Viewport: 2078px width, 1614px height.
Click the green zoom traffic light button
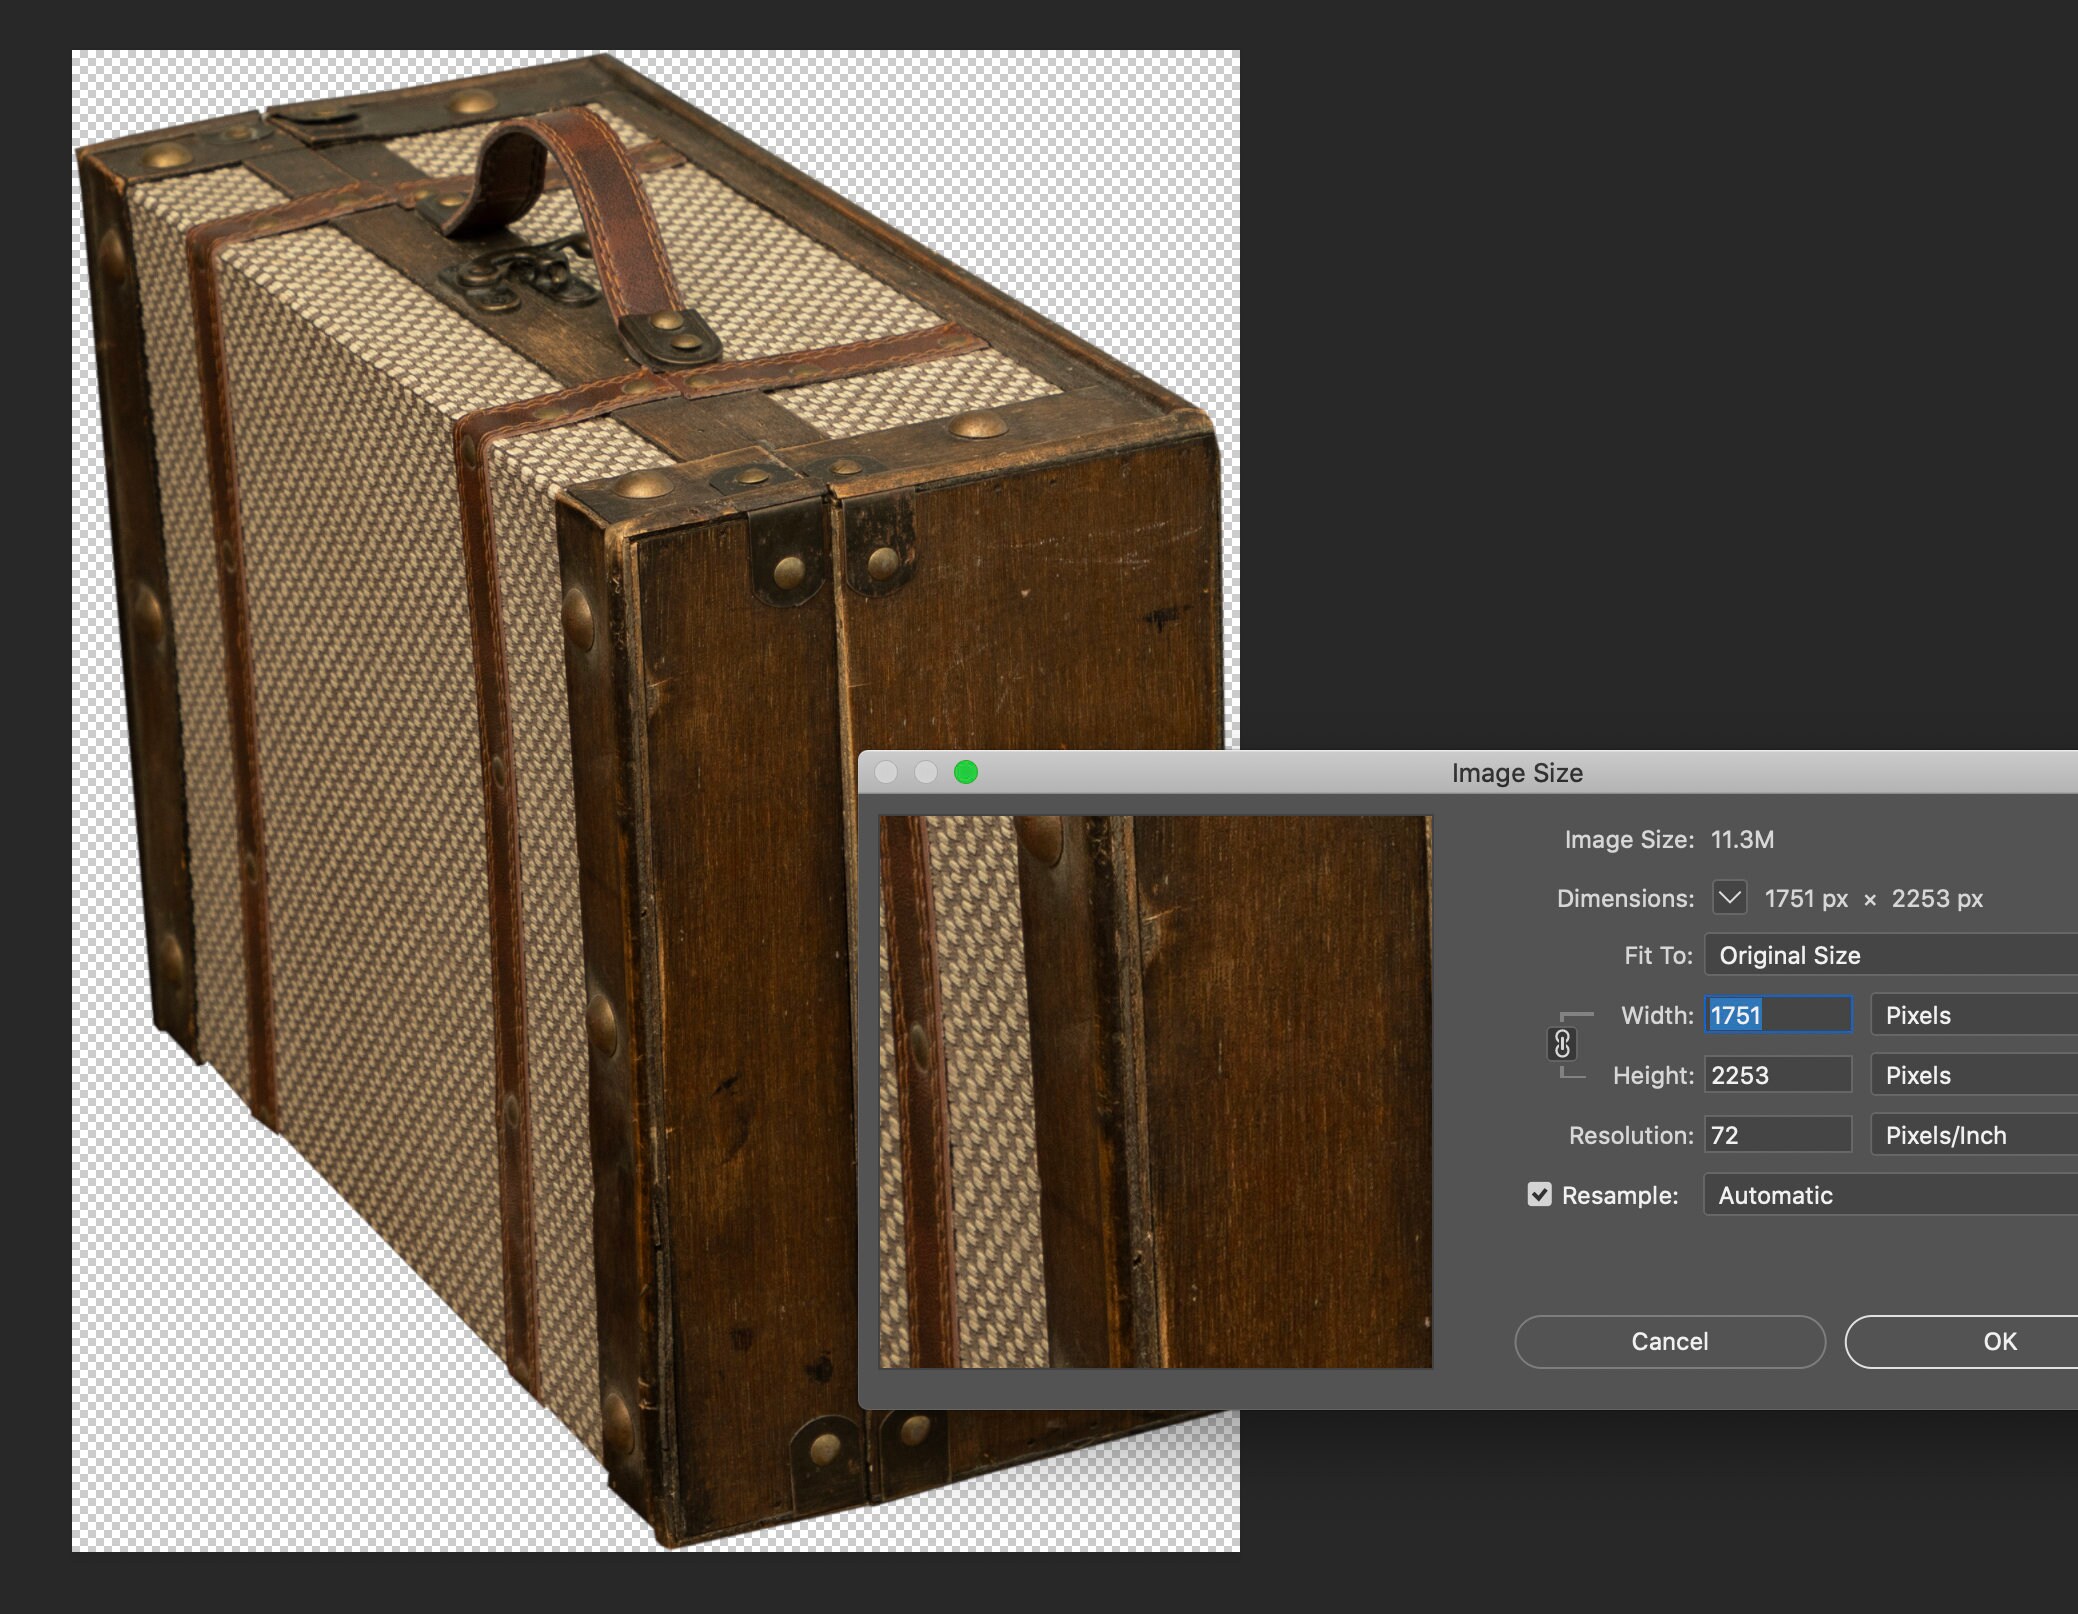(966, 772)
